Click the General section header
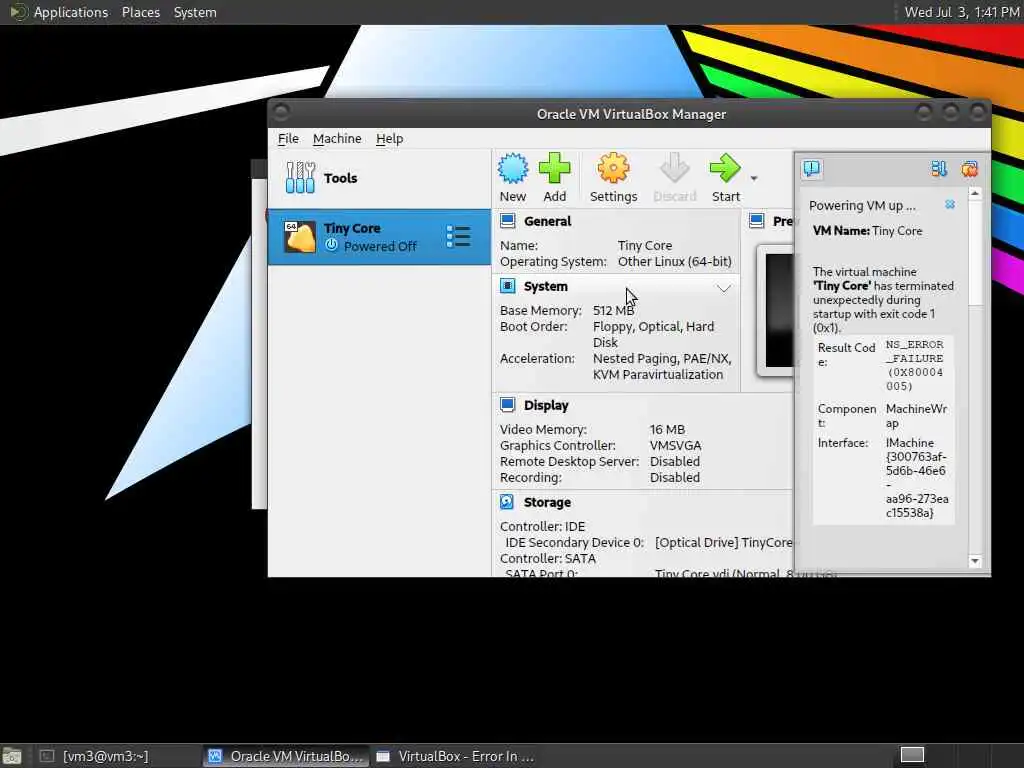Image resolution: width=1024 pixels, height=768 pixels. coord(547,221)
